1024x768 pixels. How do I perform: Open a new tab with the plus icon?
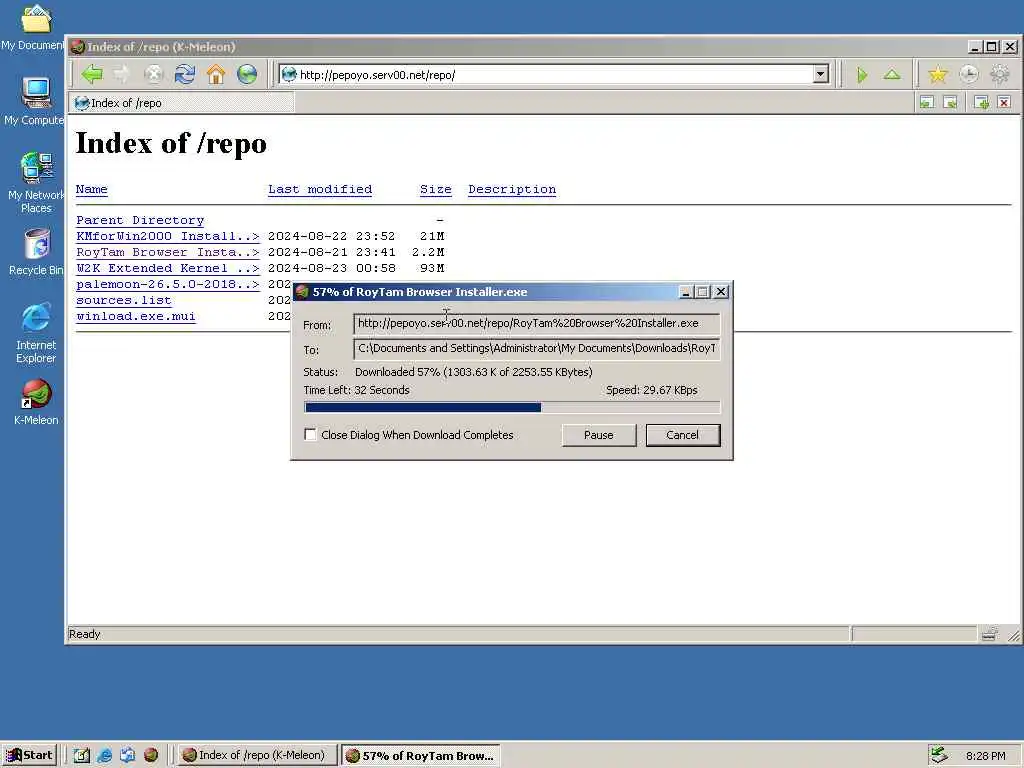981,103
